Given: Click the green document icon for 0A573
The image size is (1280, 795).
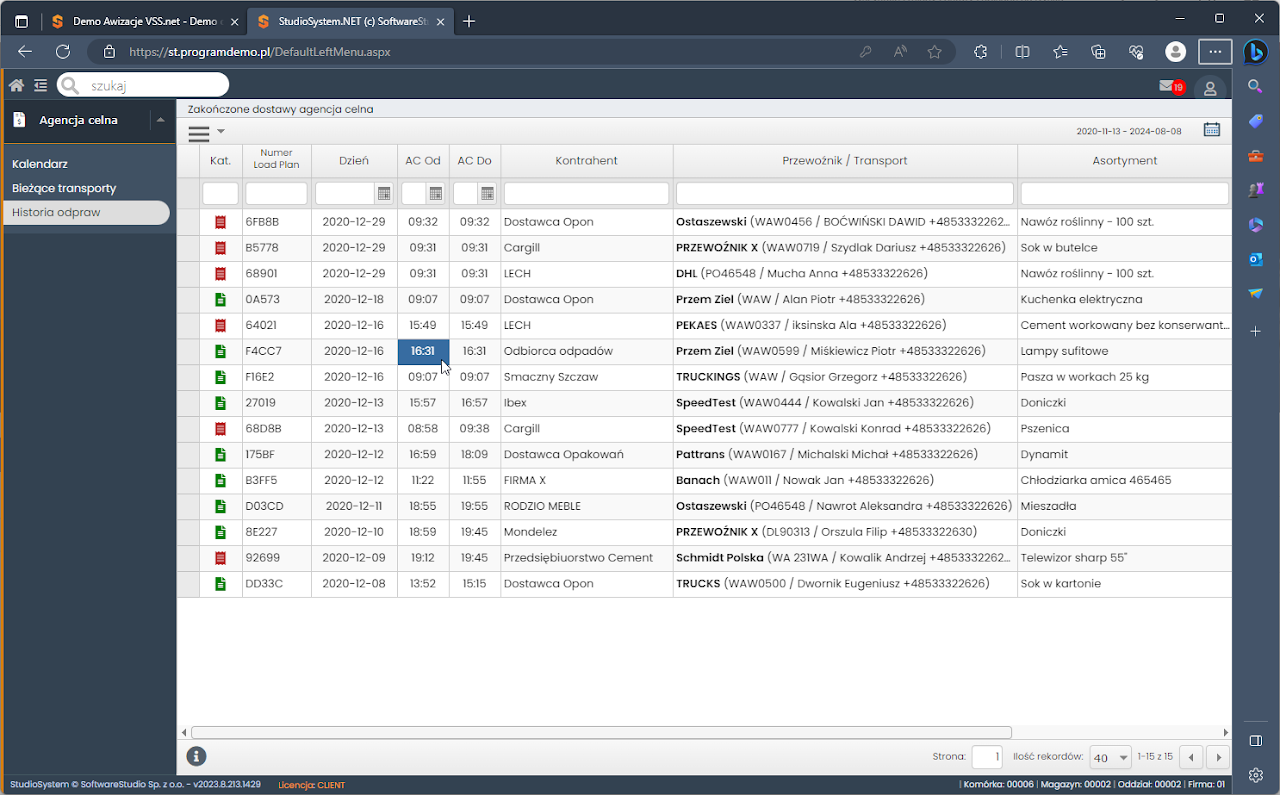Looking at the screenshot, I should (x=221, y=300).
